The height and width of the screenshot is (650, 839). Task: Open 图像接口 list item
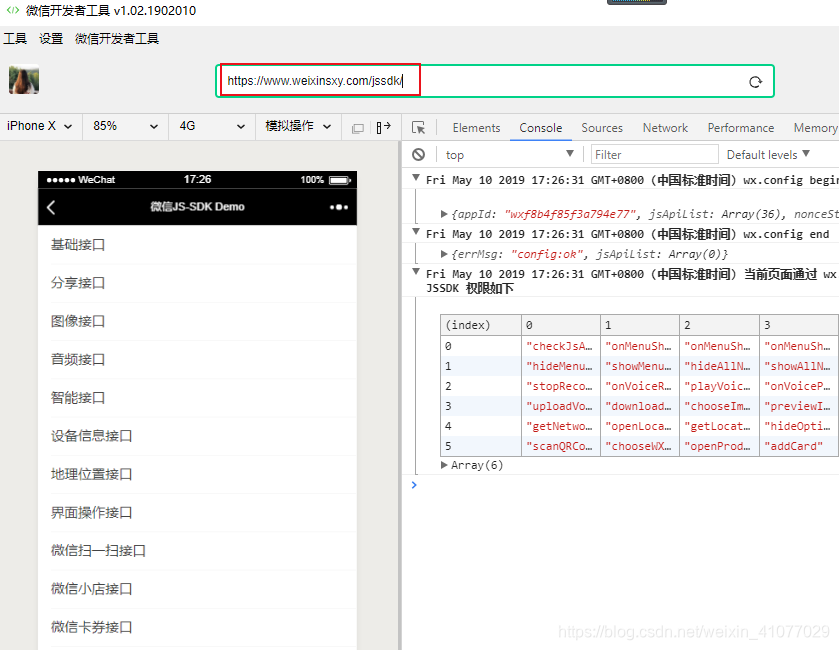point(197,321)
